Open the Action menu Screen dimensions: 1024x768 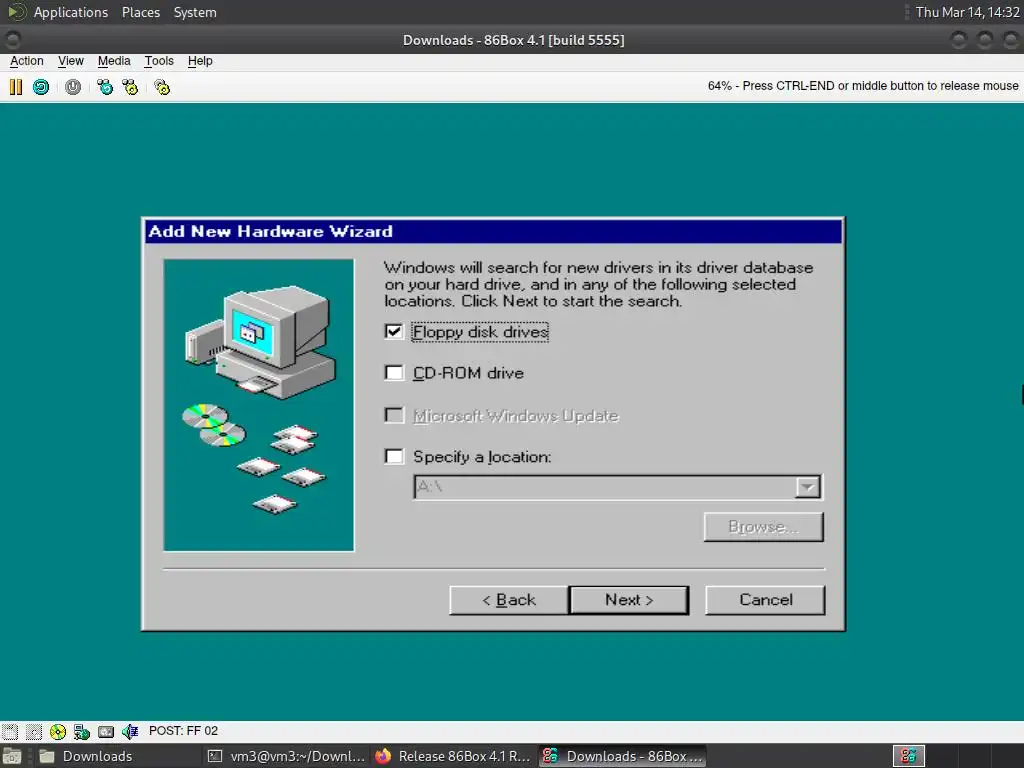coord(27,61)
